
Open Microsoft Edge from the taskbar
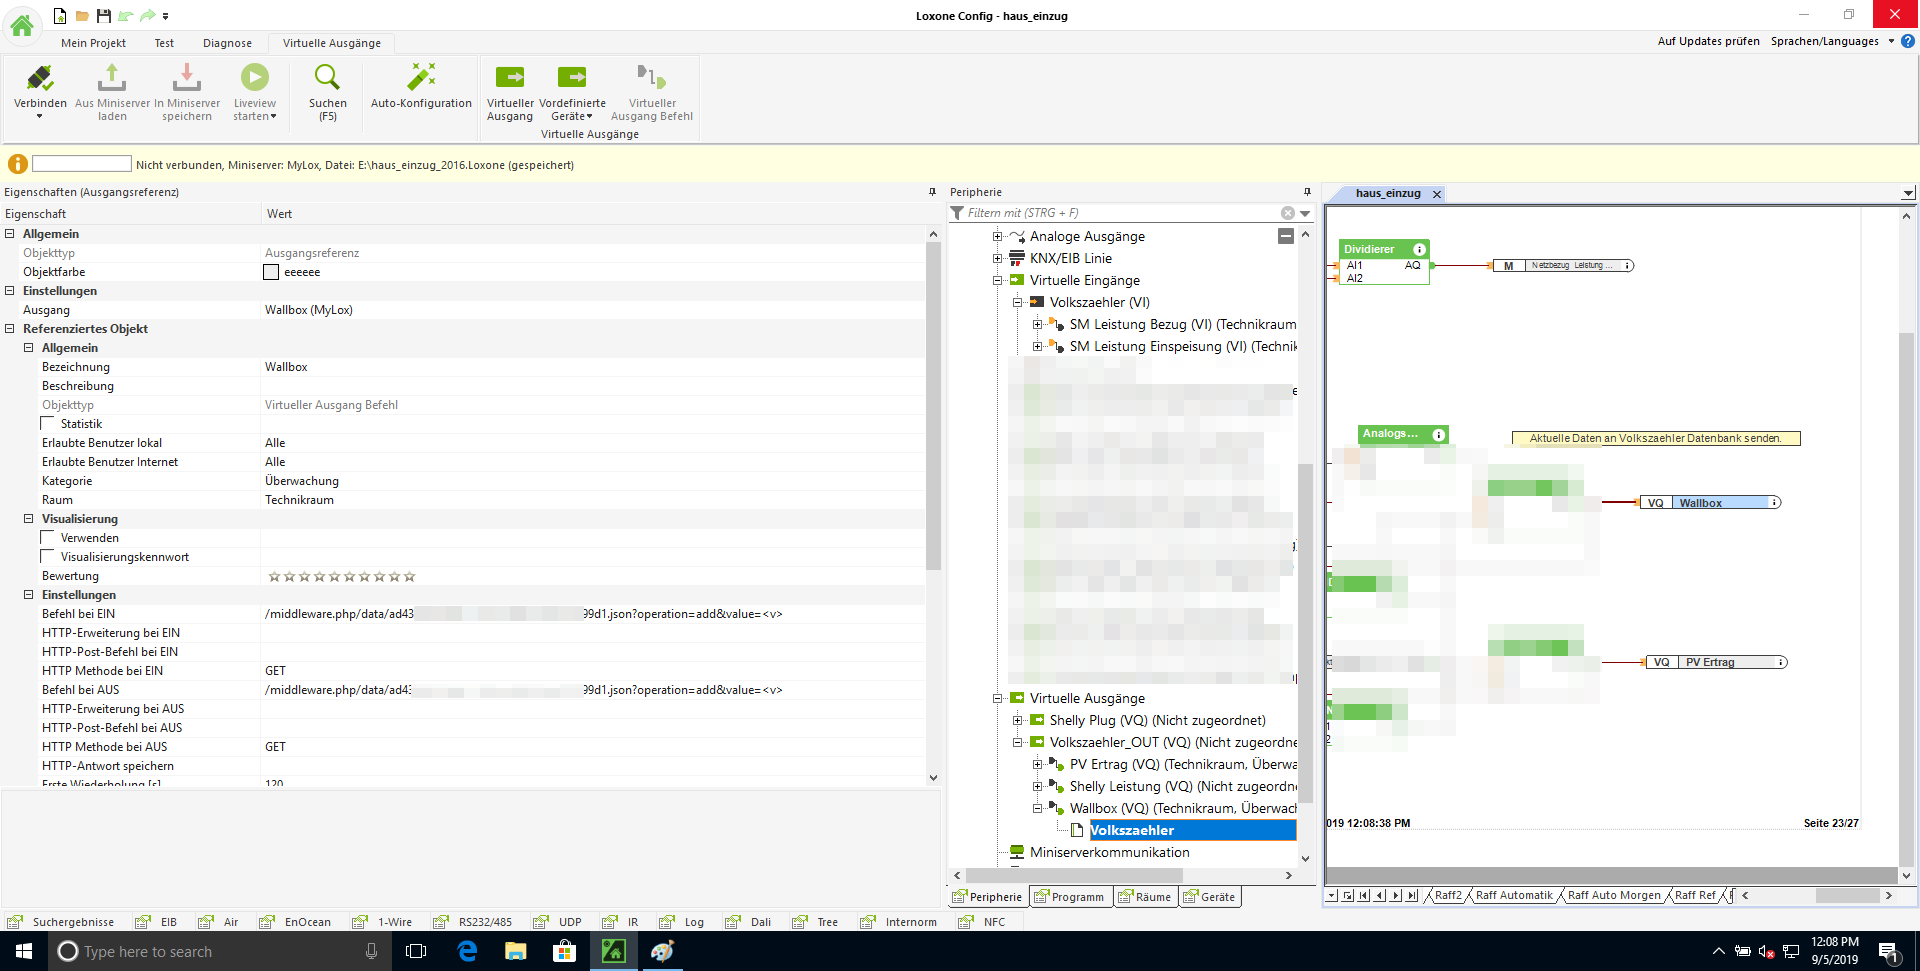tap(467, 951)
